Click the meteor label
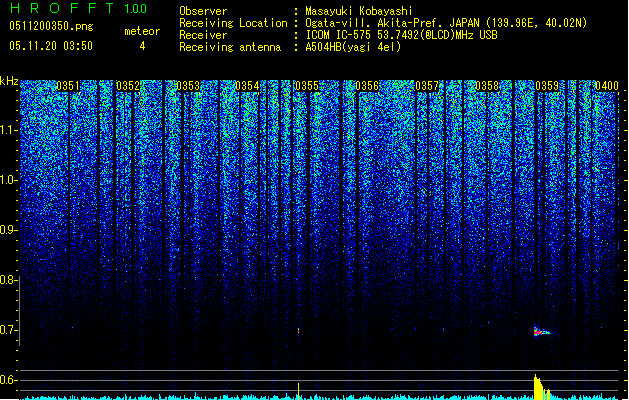 (142, 31)
